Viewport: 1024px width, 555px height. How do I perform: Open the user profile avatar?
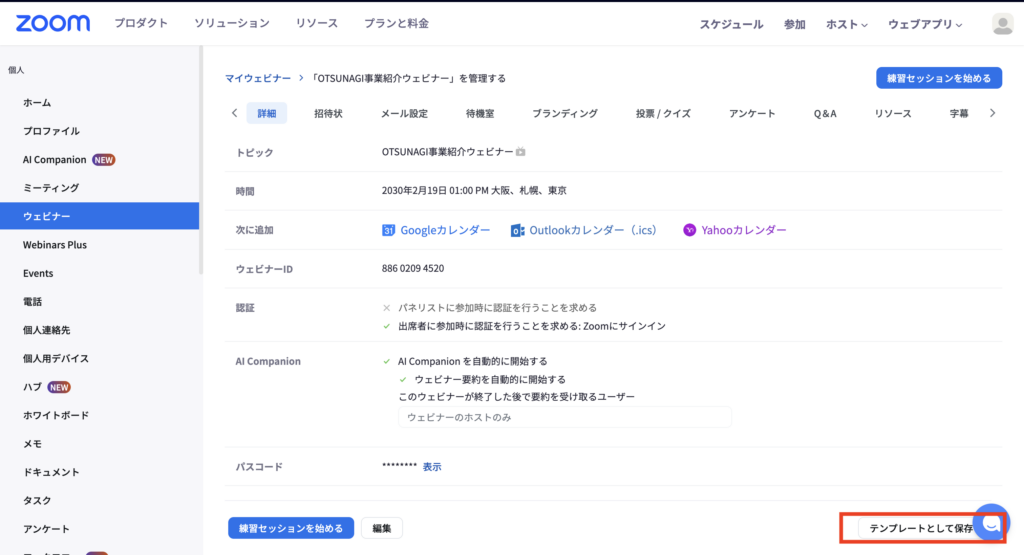coord(1002,24)
